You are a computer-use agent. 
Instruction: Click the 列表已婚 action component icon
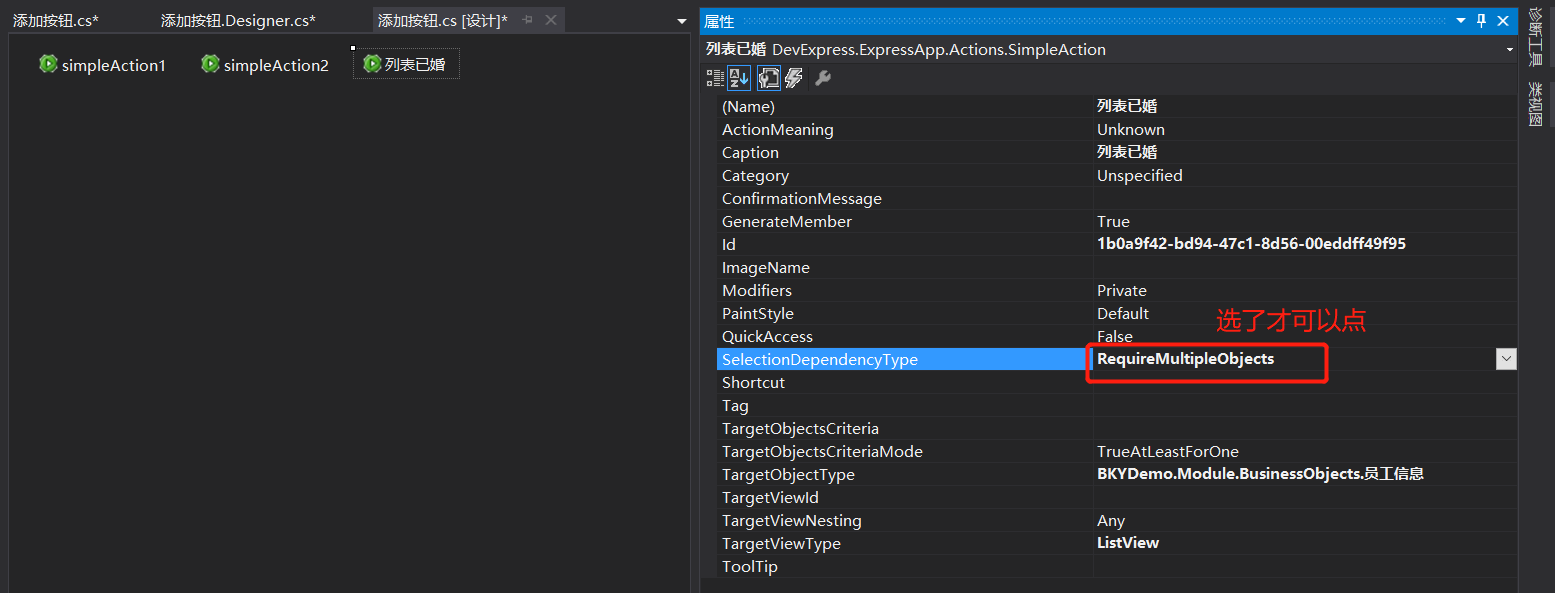click(372, 64)
